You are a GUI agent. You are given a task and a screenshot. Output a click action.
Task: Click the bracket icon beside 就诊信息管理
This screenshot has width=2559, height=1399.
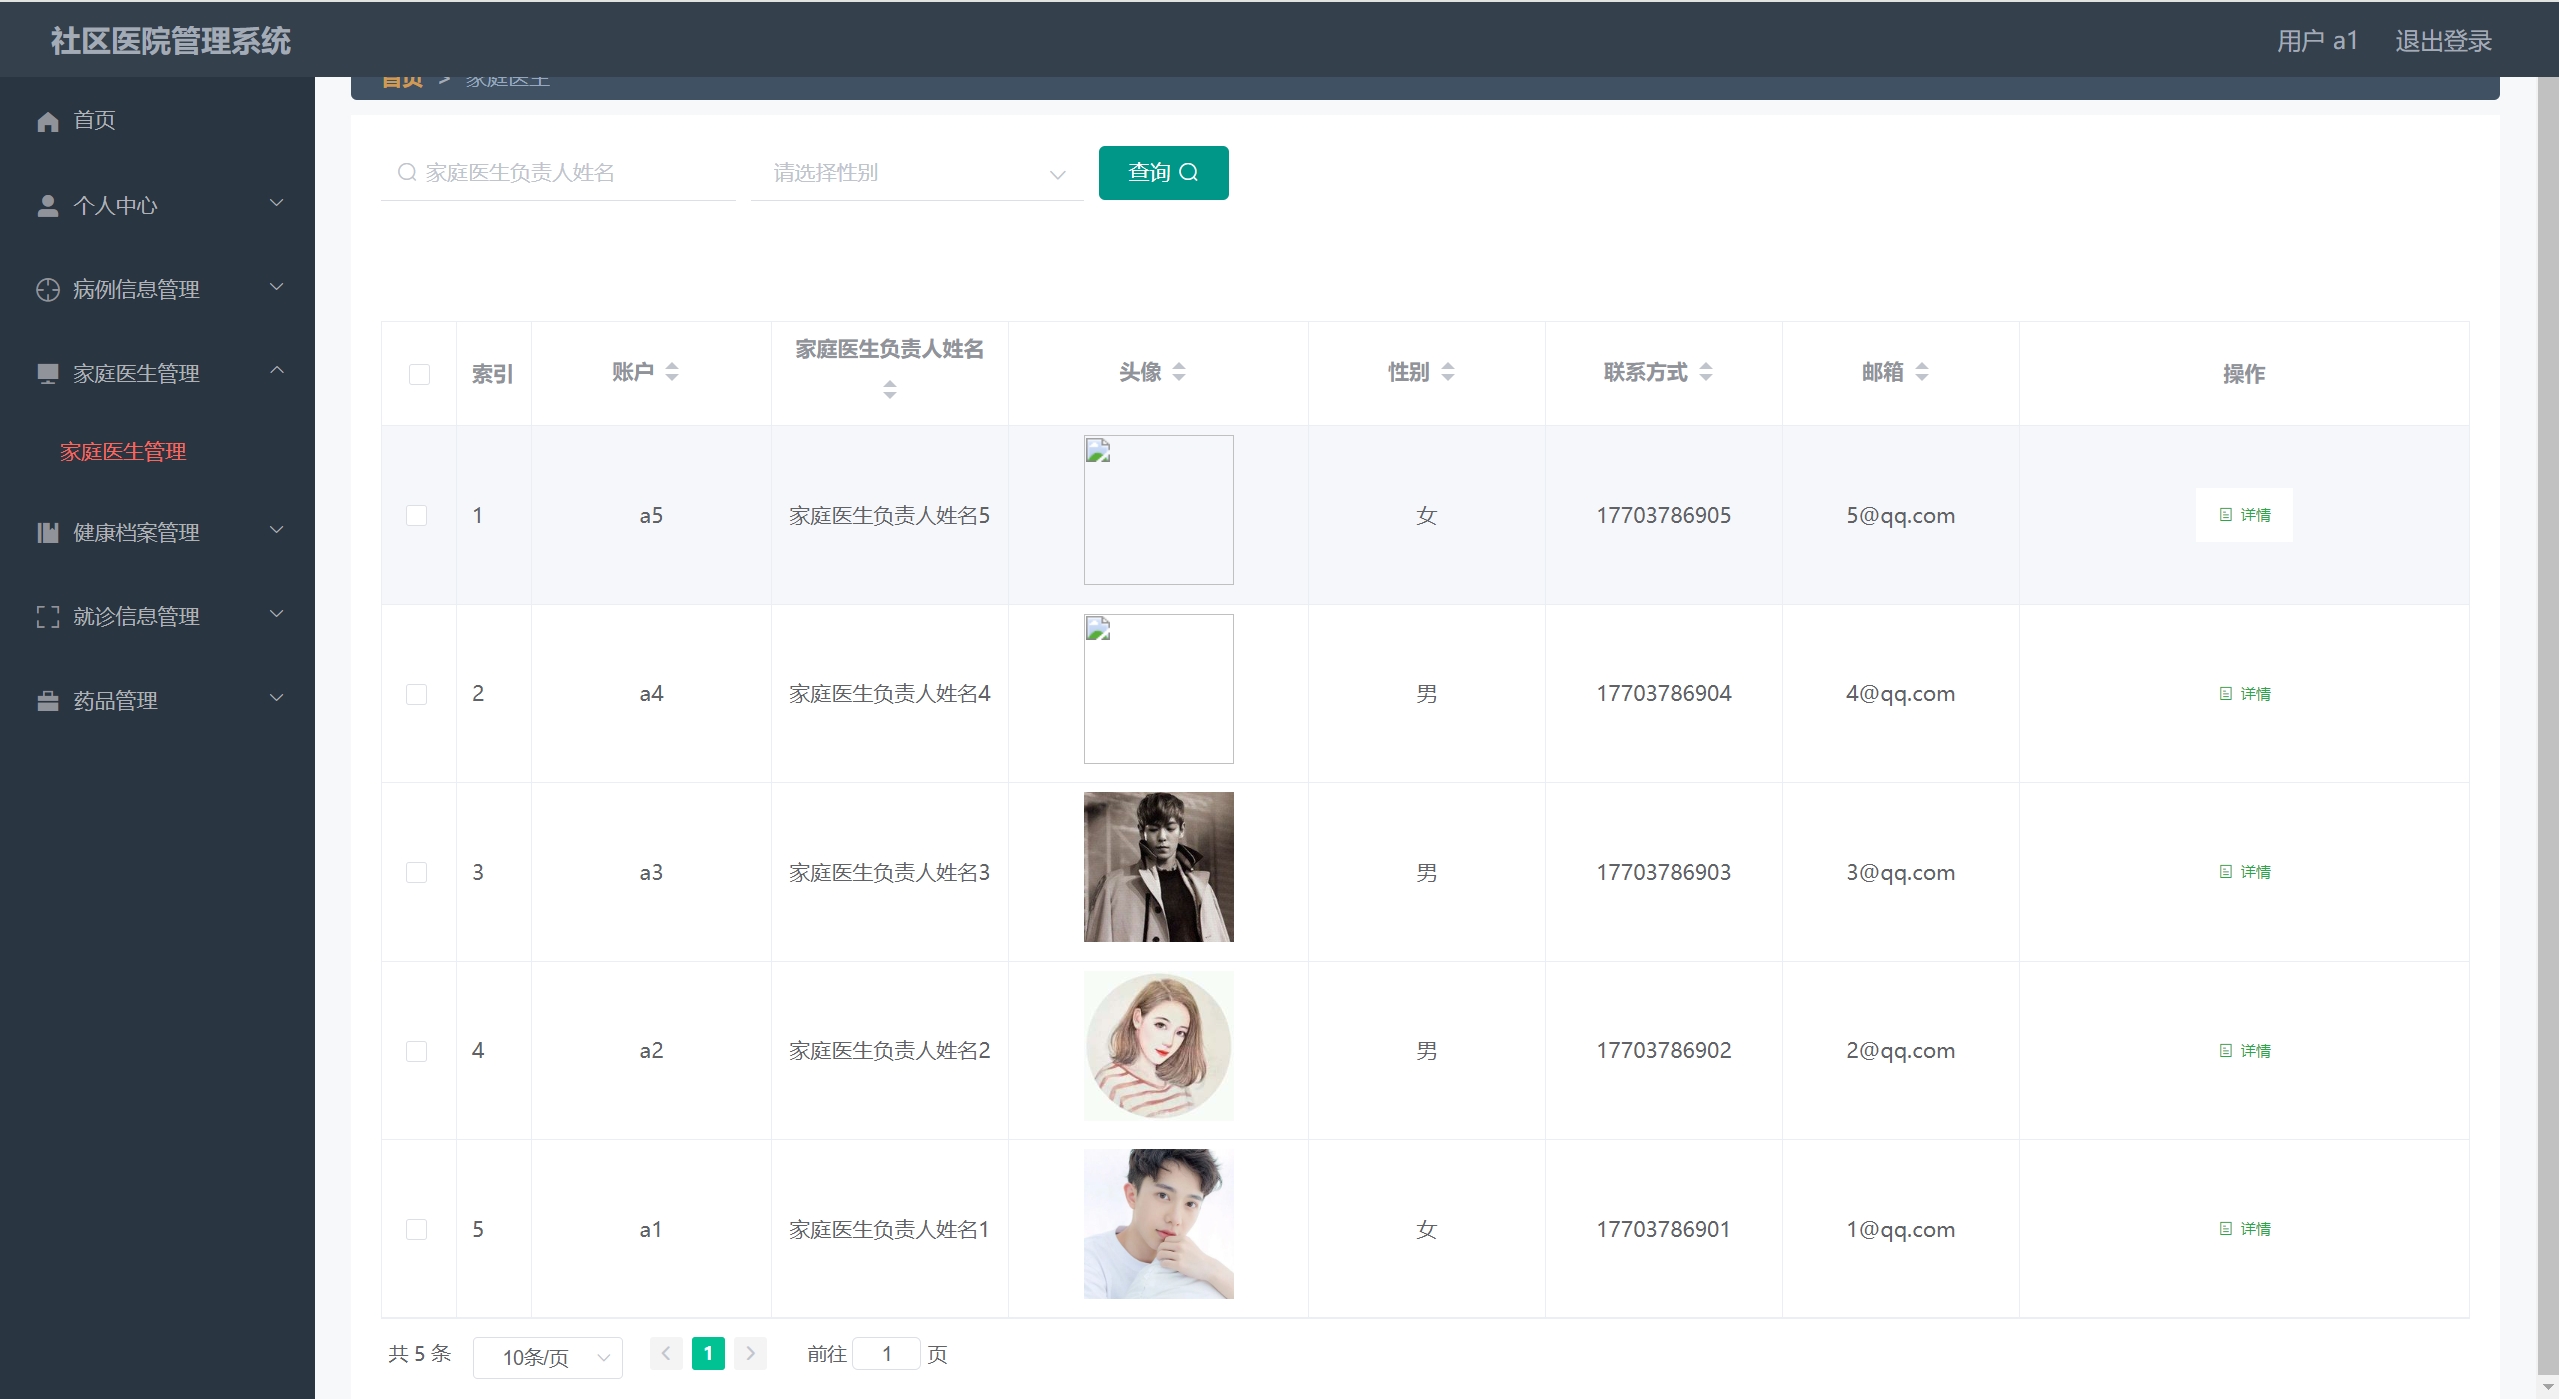tap(47, 617)
